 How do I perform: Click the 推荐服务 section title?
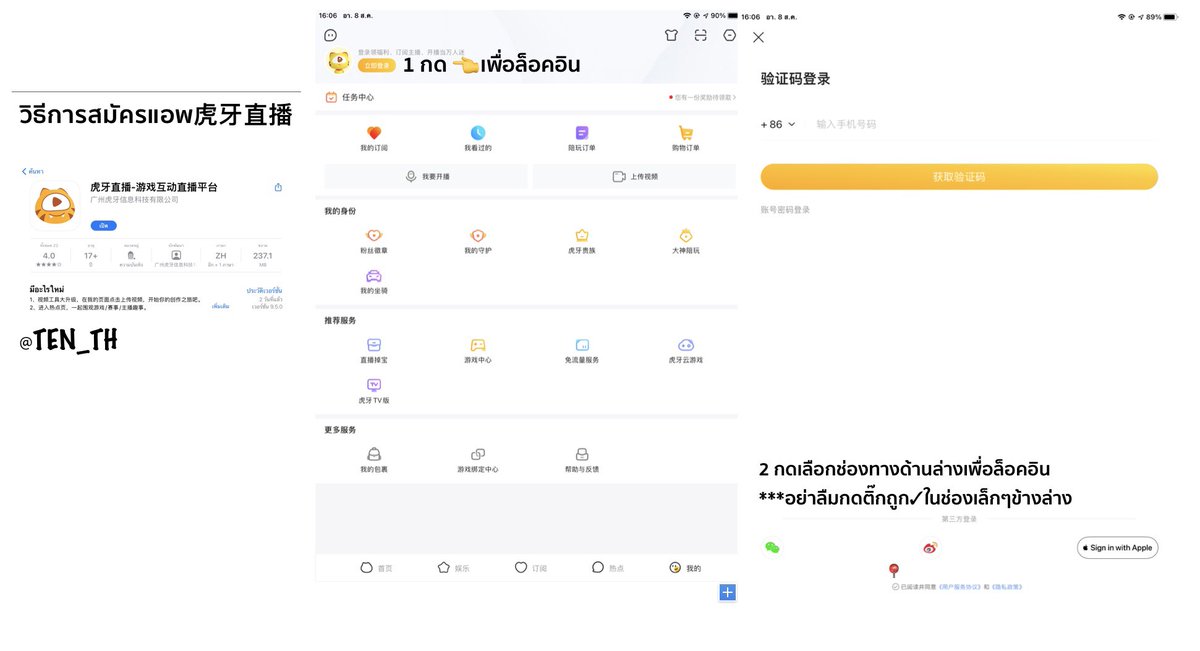[x=339, y=320]
